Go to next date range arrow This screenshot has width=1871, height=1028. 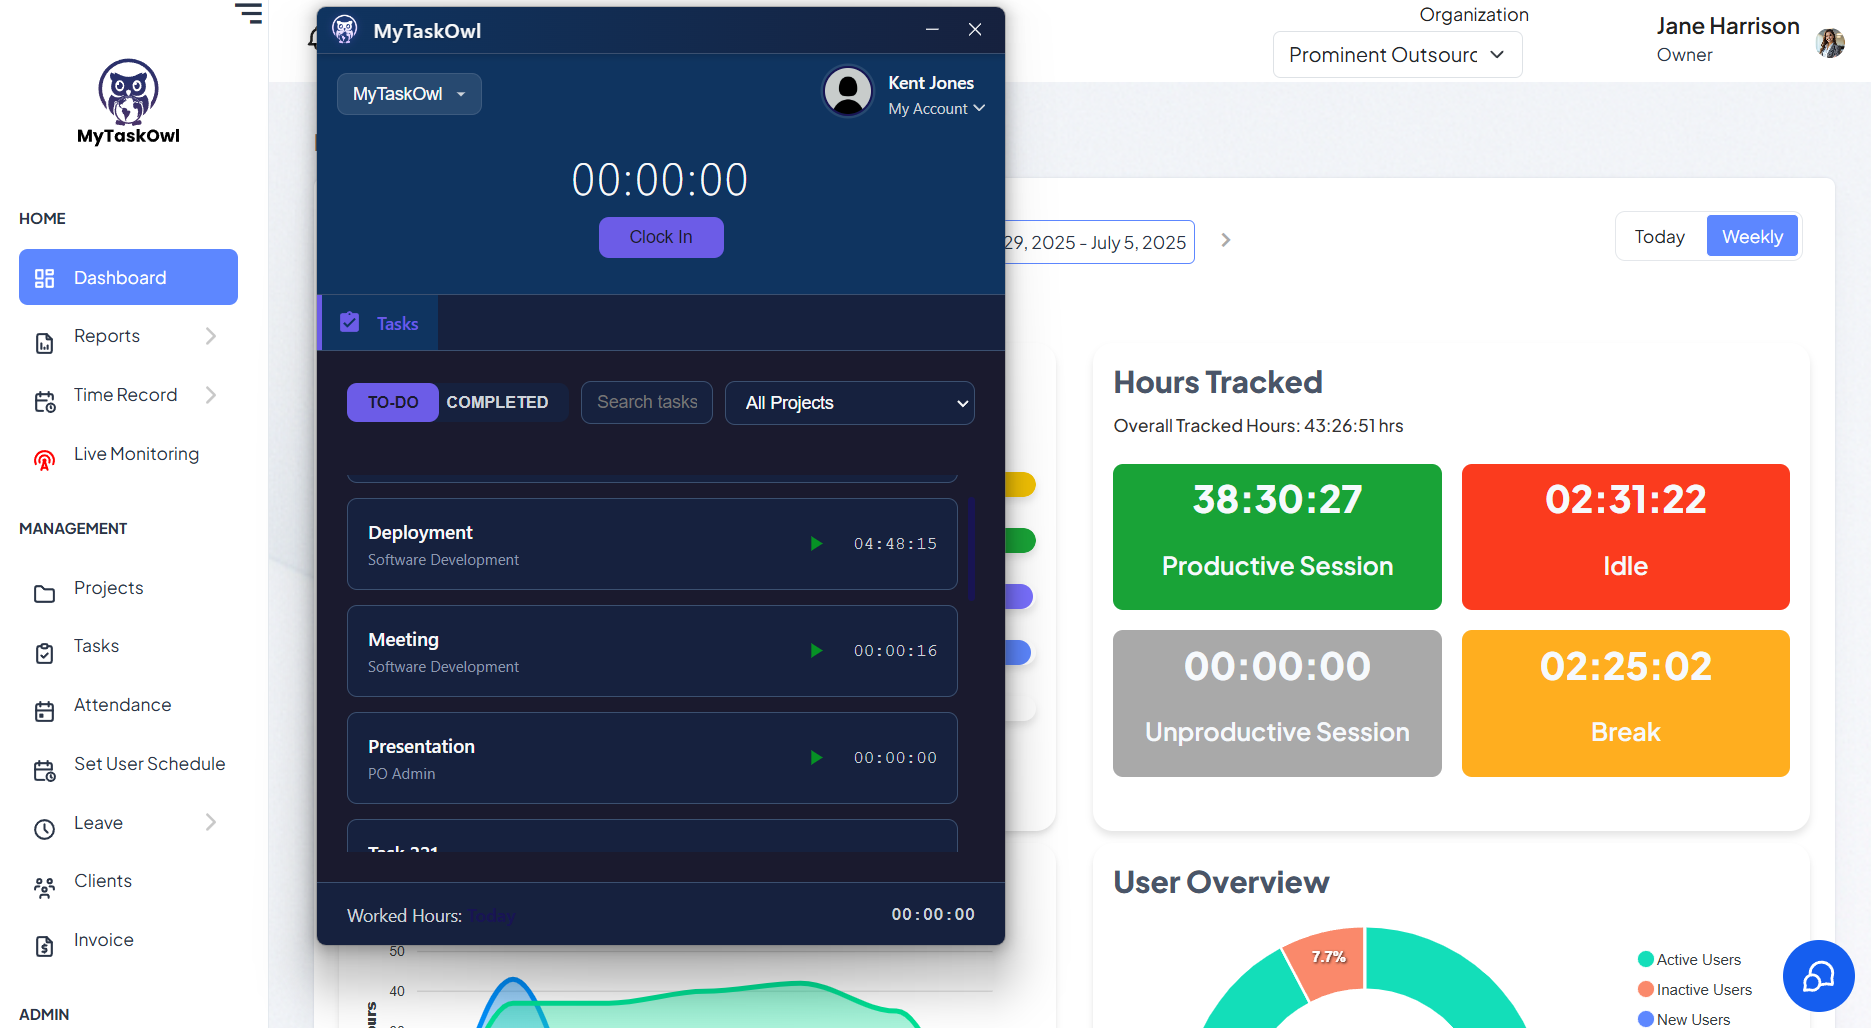coord(1226,240)
